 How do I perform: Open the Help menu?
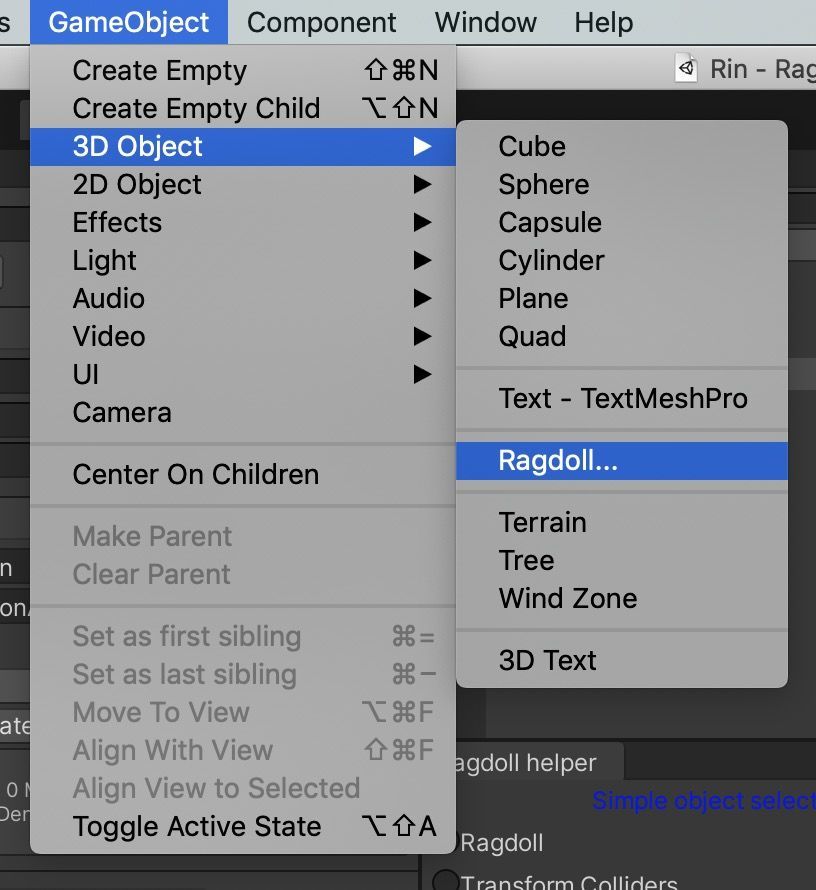[x=604, y=23]
